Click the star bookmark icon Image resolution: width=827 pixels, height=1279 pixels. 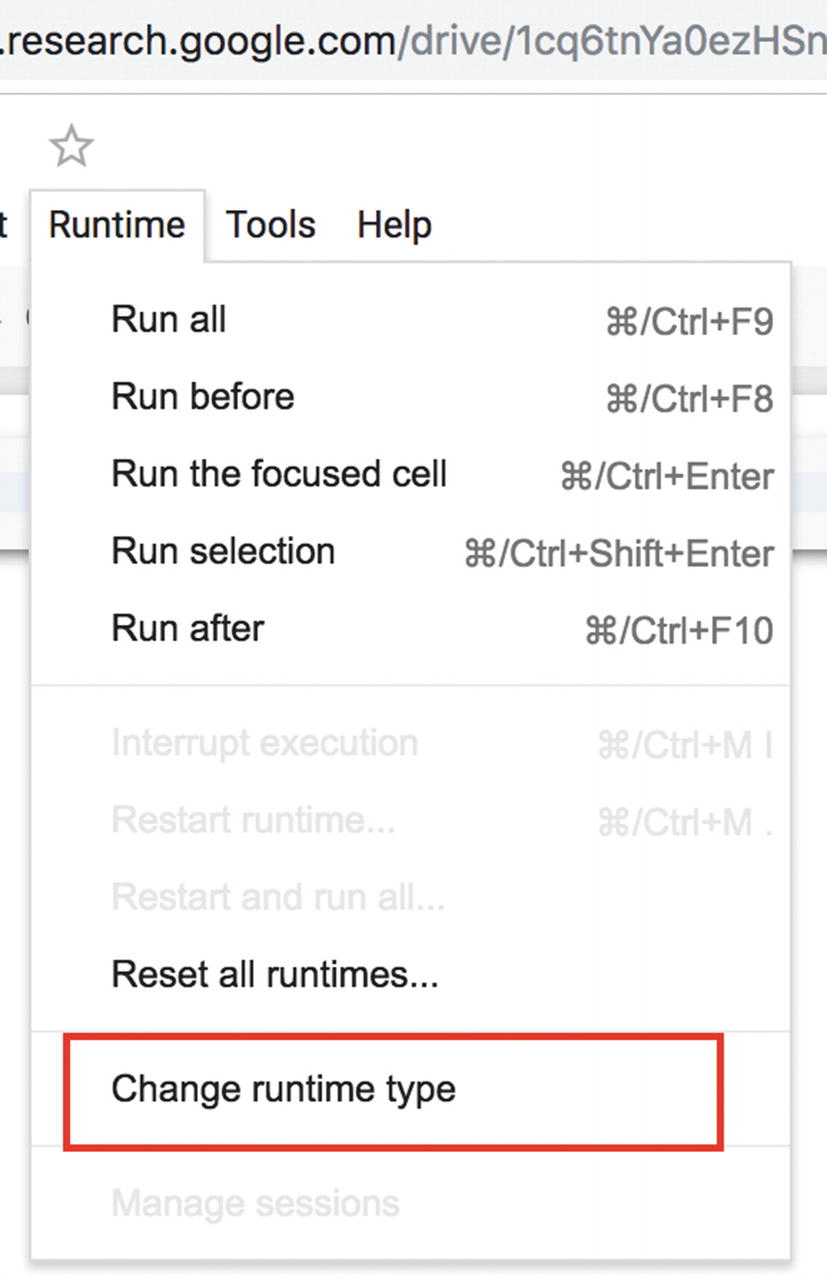click(71, 148)
